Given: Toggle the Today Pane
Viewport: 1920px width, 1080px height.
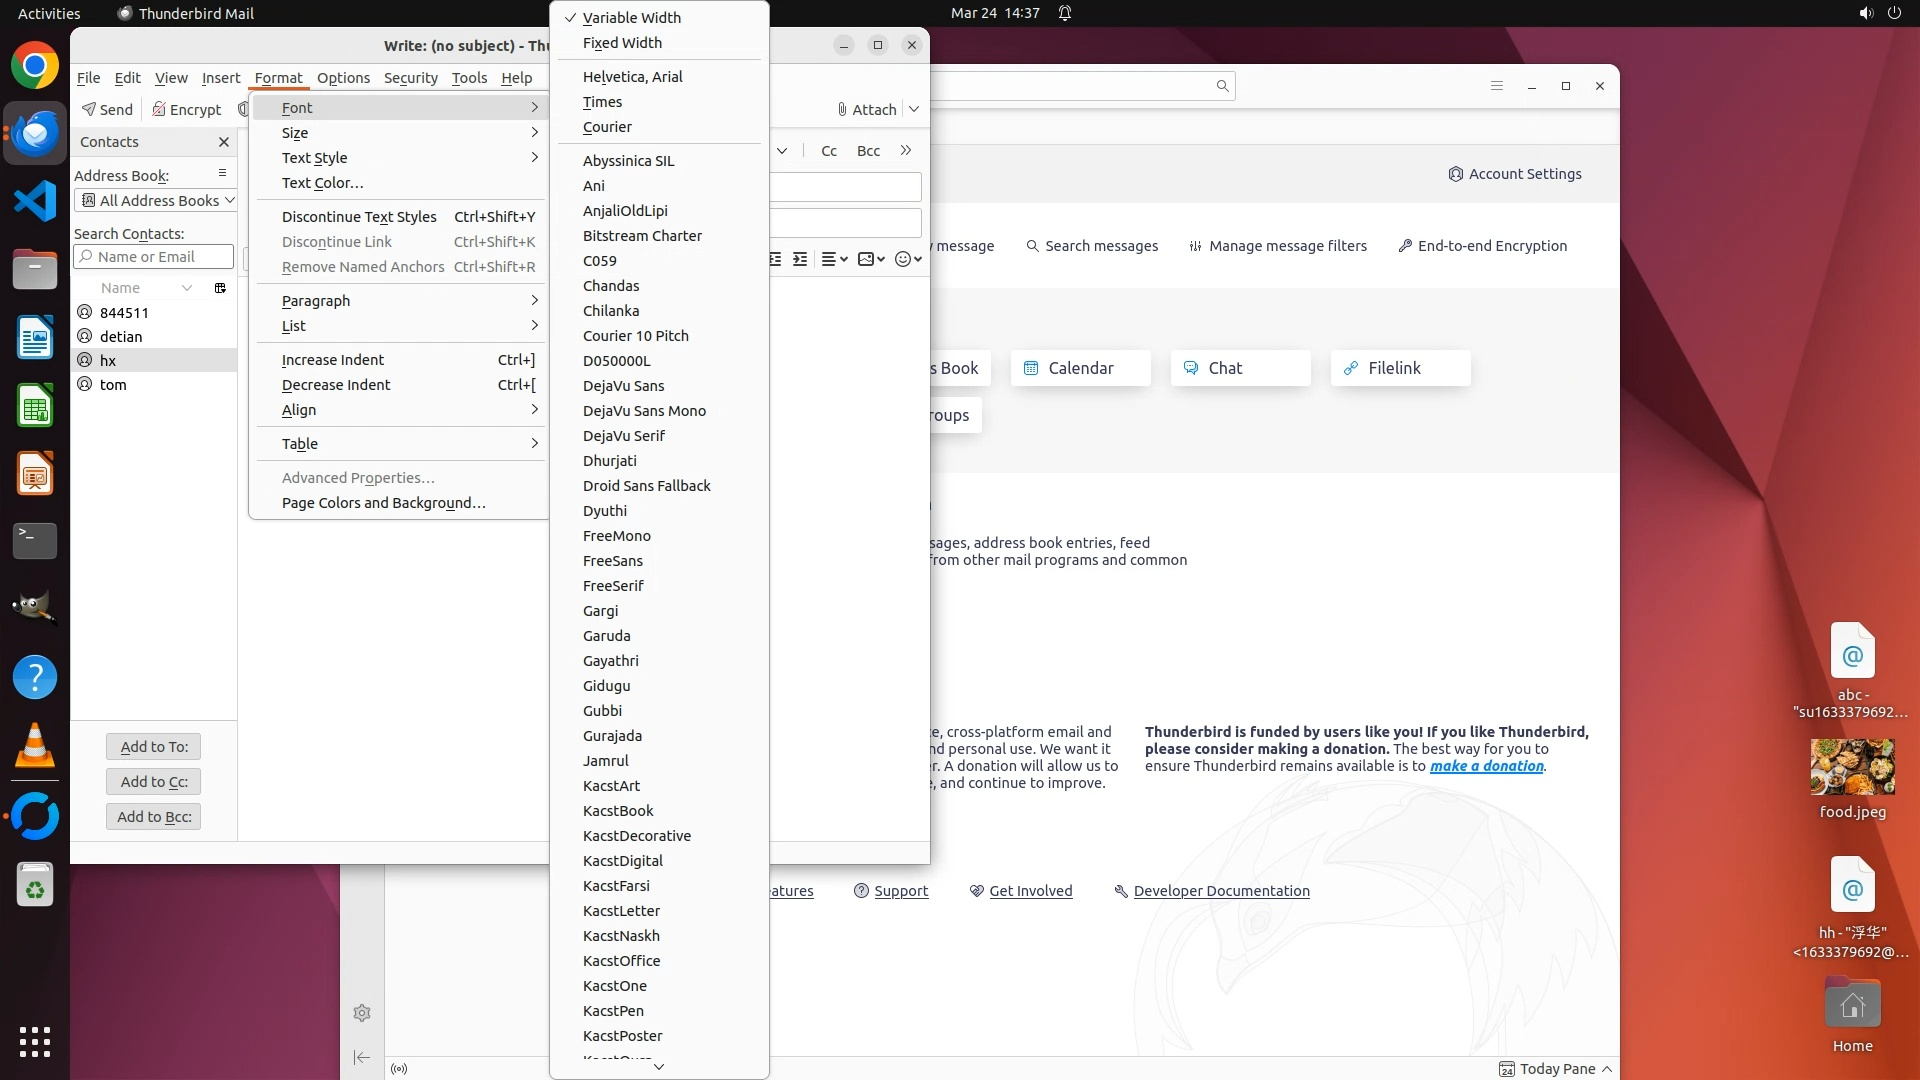Looking at the screenshot, I should [1556, 1069].
